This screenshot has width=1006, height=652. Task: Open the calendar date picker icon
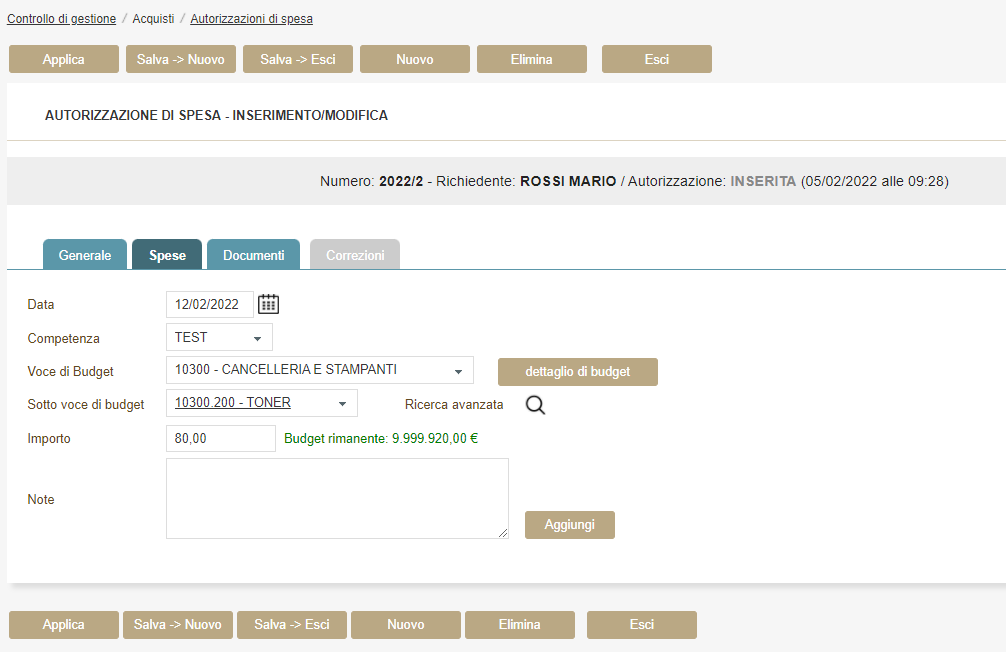[268, 304]
